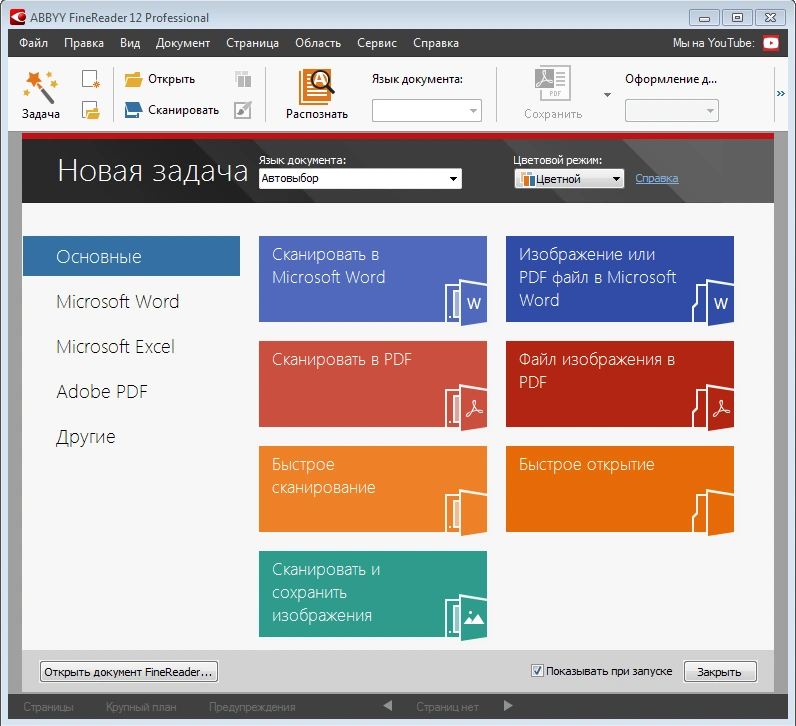The height and width of the screenshot is (726, 796).
Task: Open the toolbar Язык документа combo box
Action: [x=427, y=110]
